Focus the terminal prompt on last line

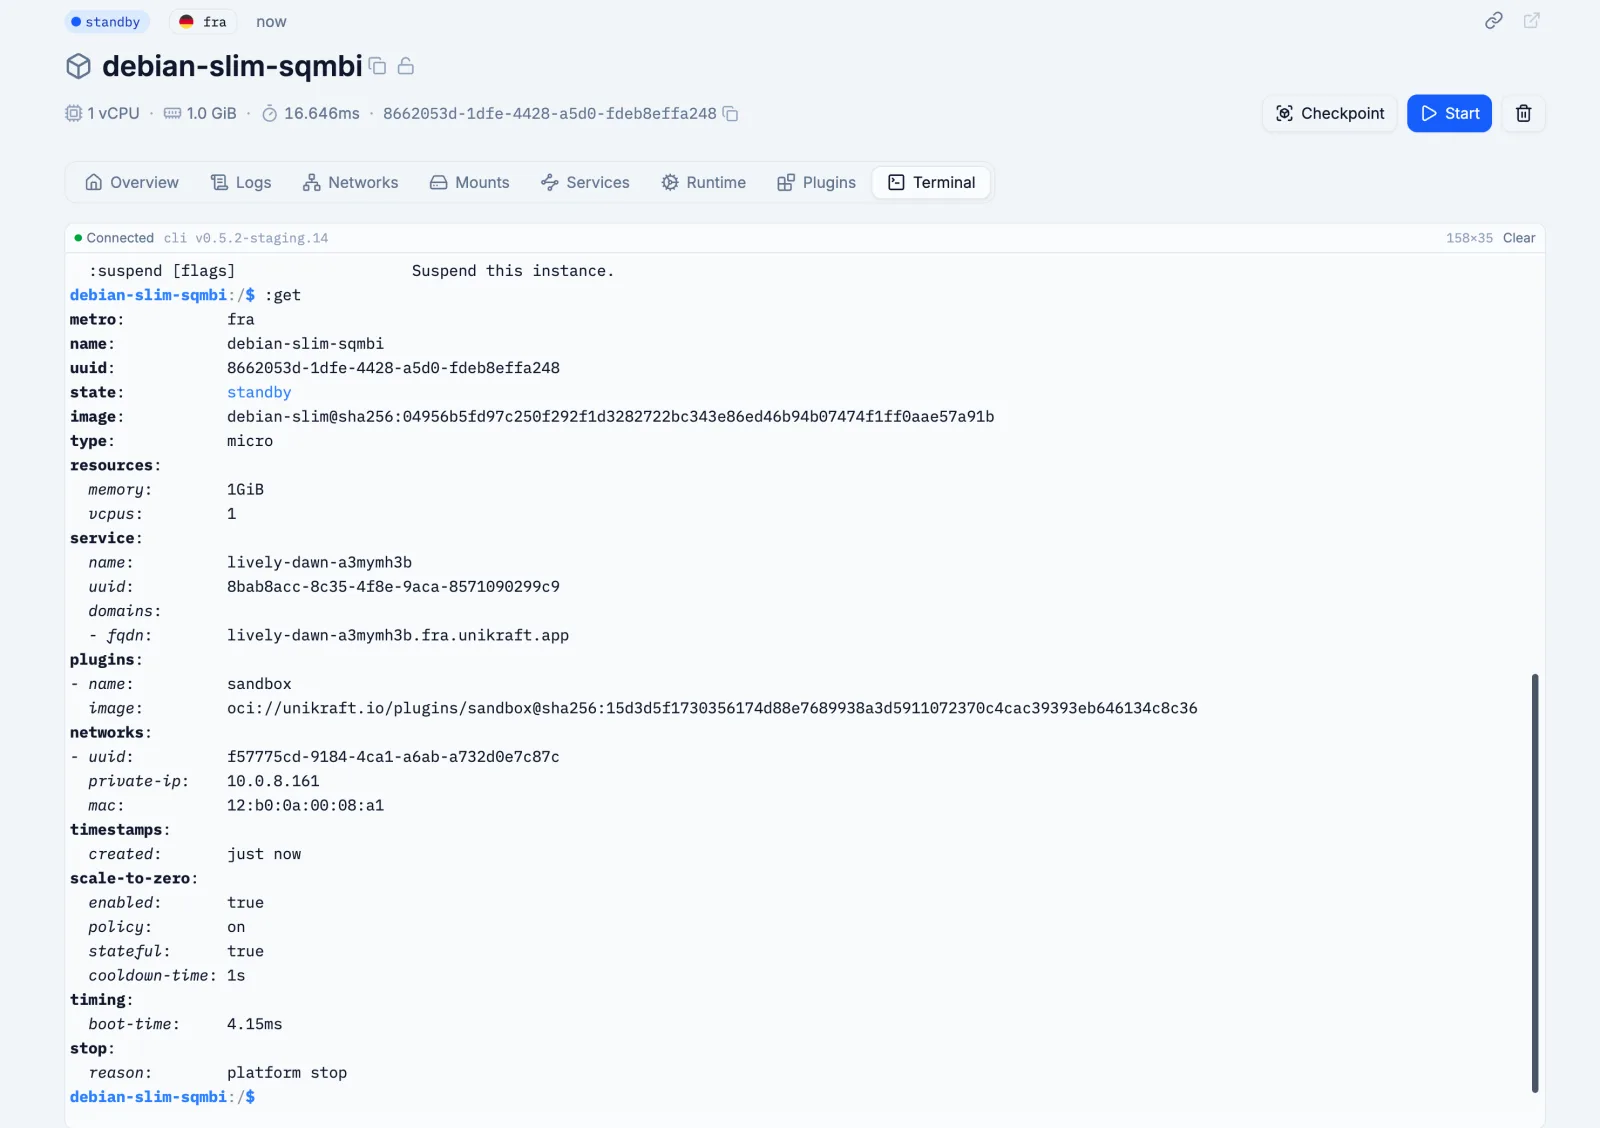coord(162,1097)
